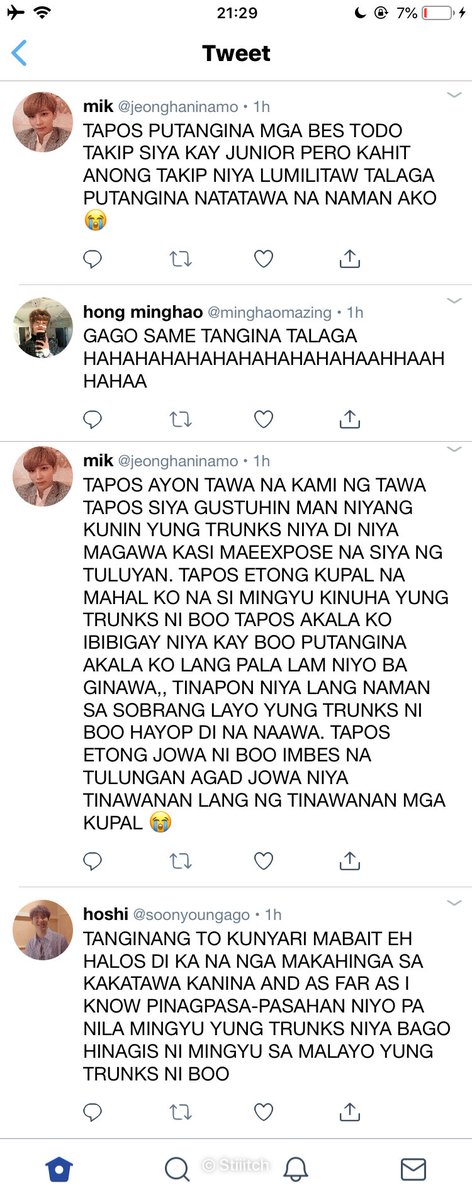The image size is (472, 1200).
Task: Go back using the blue back arrow
Action: 19,52
